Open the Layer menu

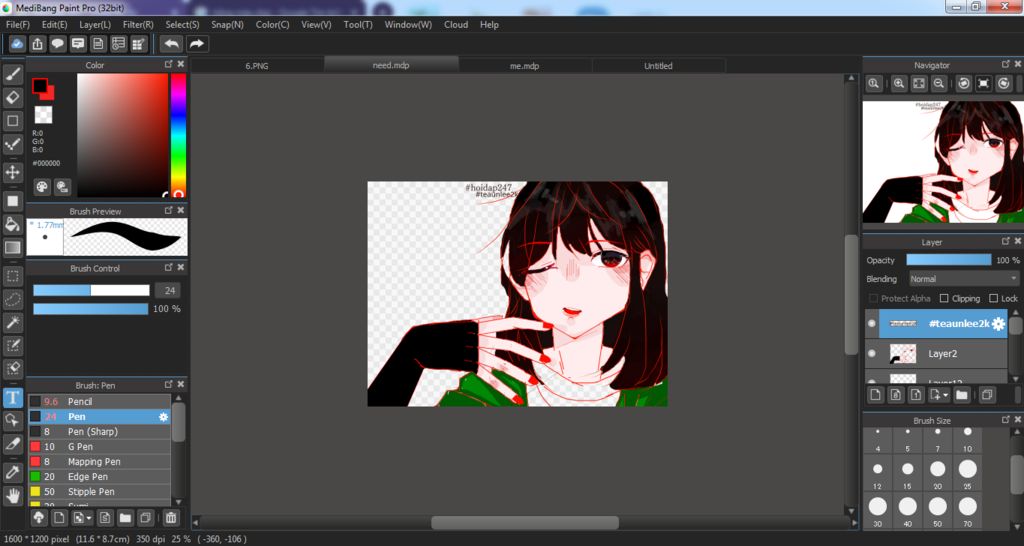pyautogui.click(x=95, y=24)
